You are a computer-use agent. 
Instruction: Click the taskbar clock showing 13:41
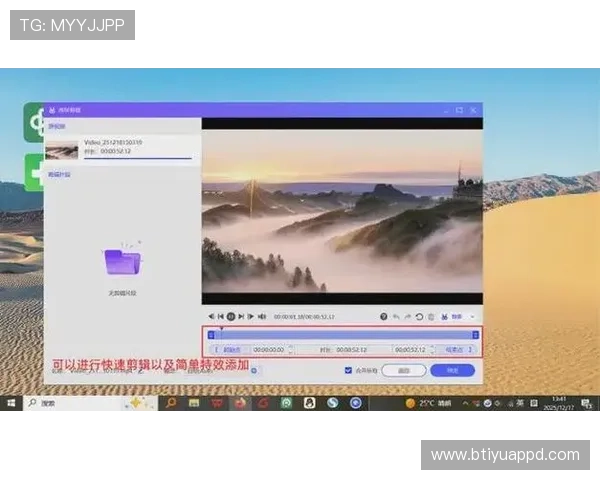pos(559,403)
